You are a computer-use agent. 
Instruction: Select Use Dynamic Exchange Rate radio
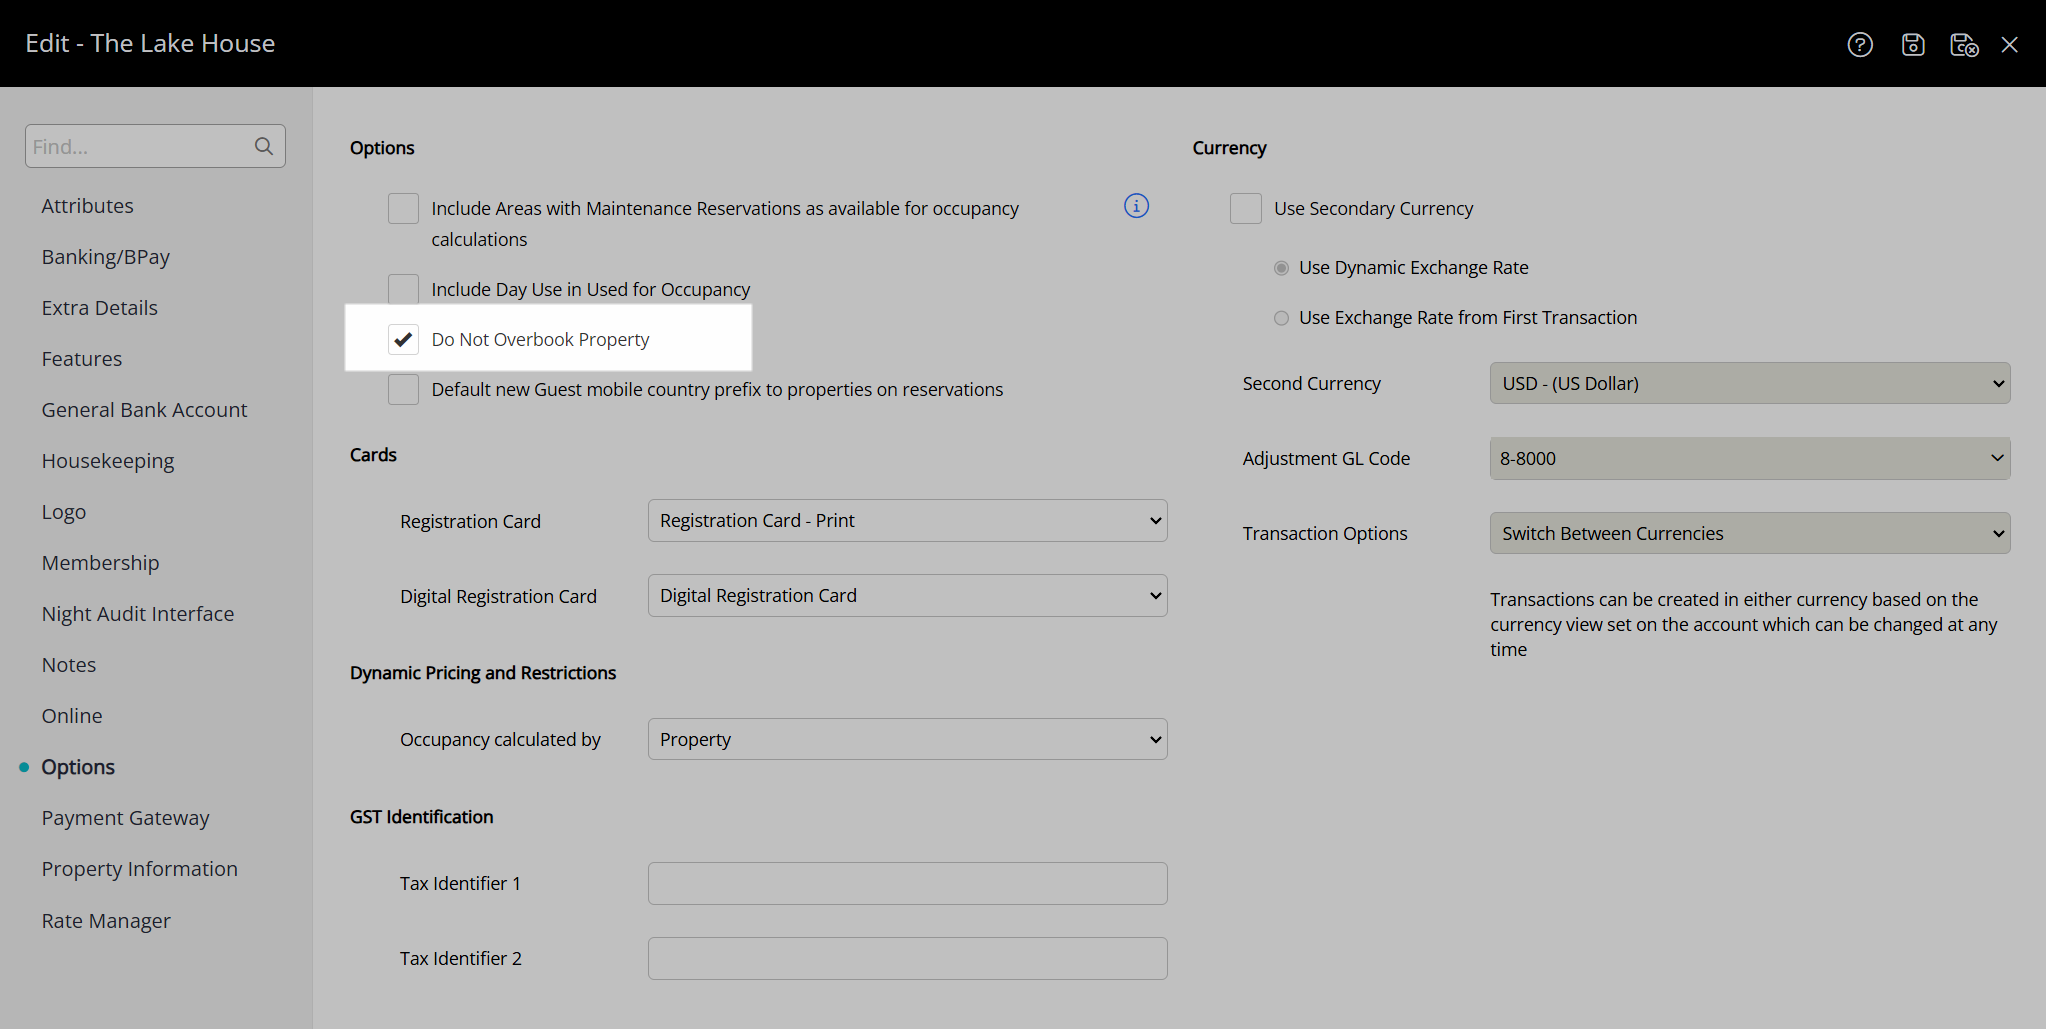(1281, 268)
